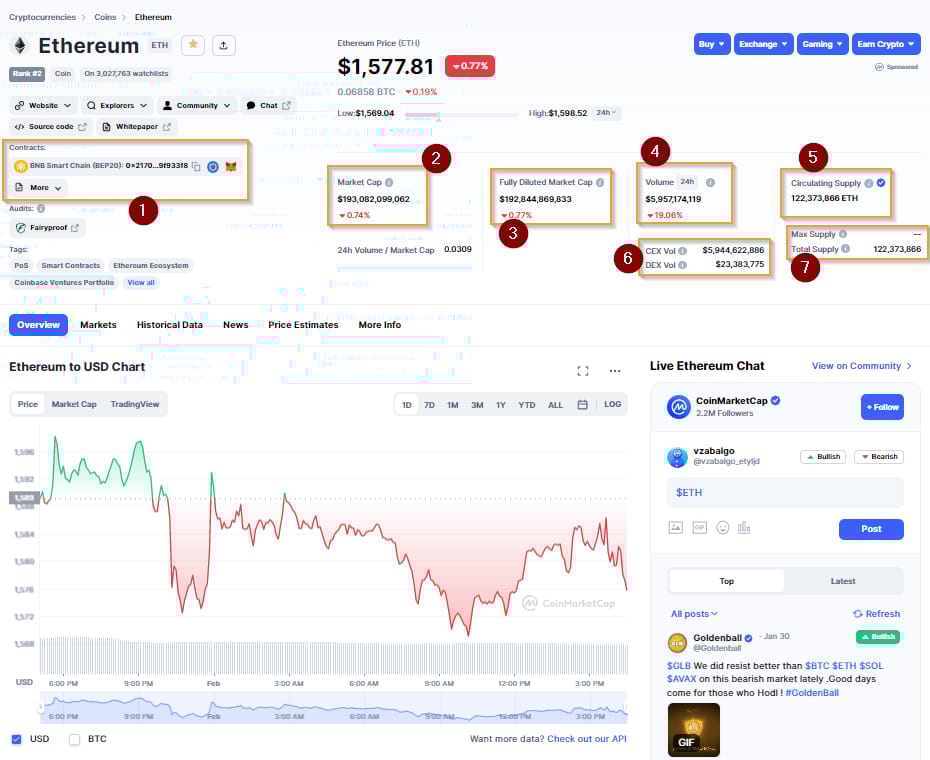930x760 pixels.
Task: Show CEX Vol info icon
Action: point(683,251)
